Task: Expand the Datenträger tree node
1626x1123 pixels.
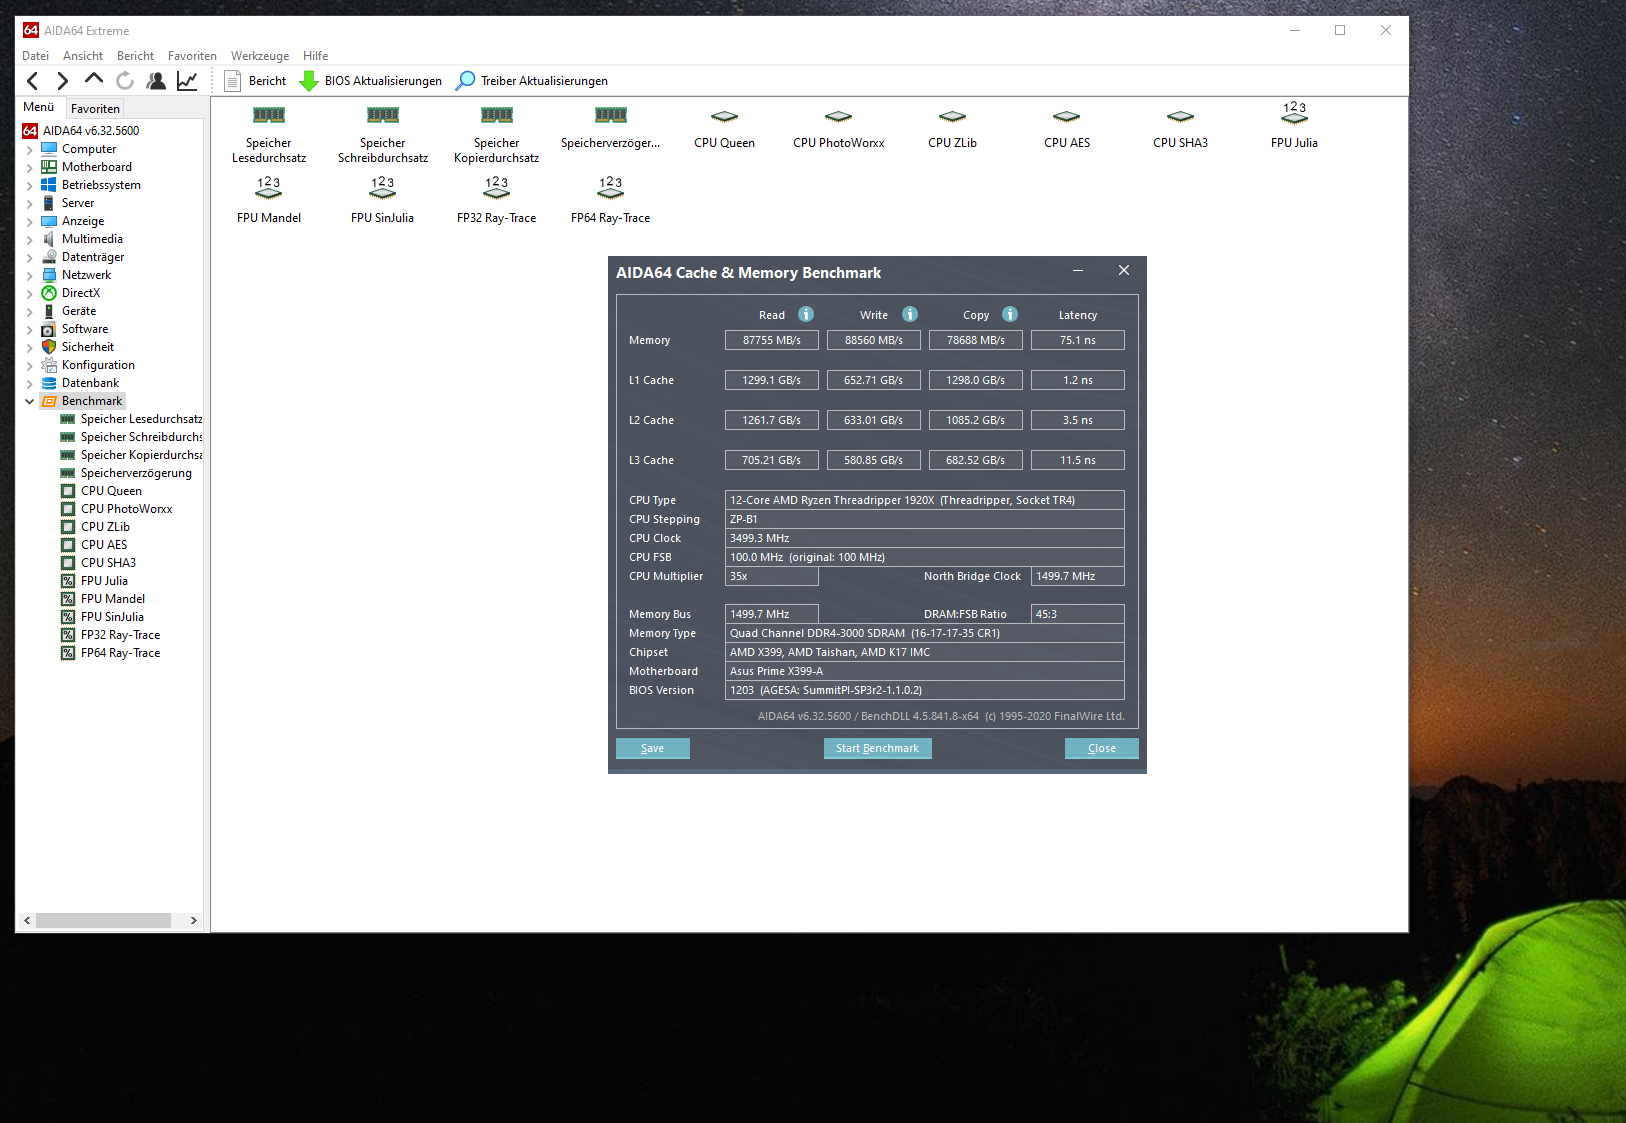Action: click(30, 258)
